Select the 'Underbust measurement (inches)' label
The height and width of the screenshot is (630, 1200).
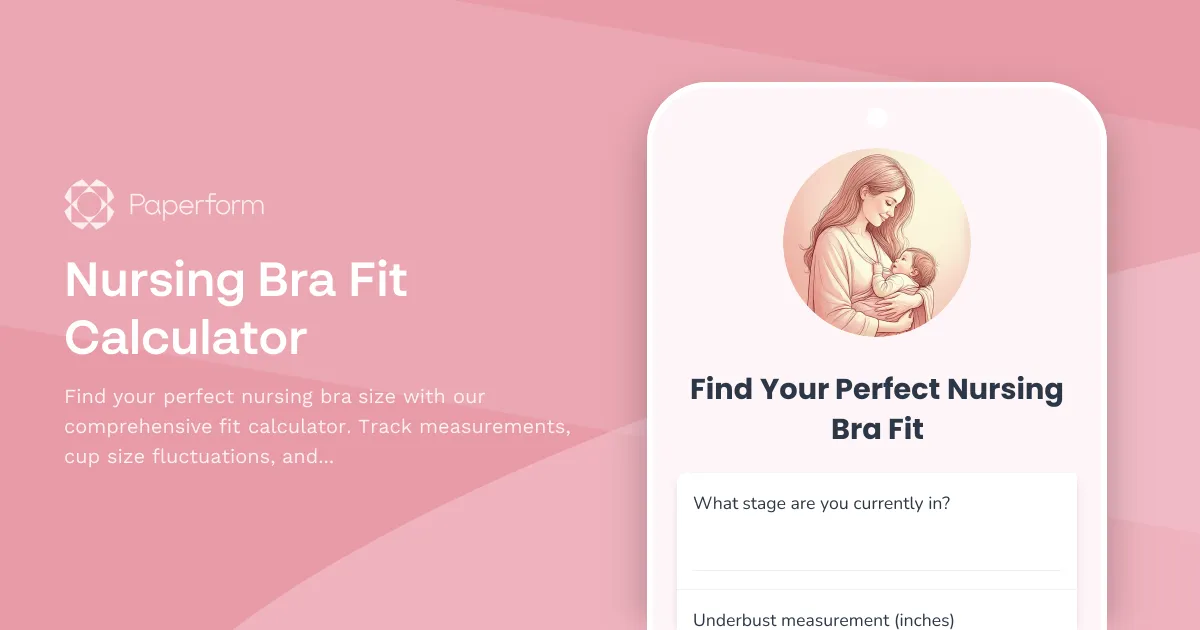[824, 620]
